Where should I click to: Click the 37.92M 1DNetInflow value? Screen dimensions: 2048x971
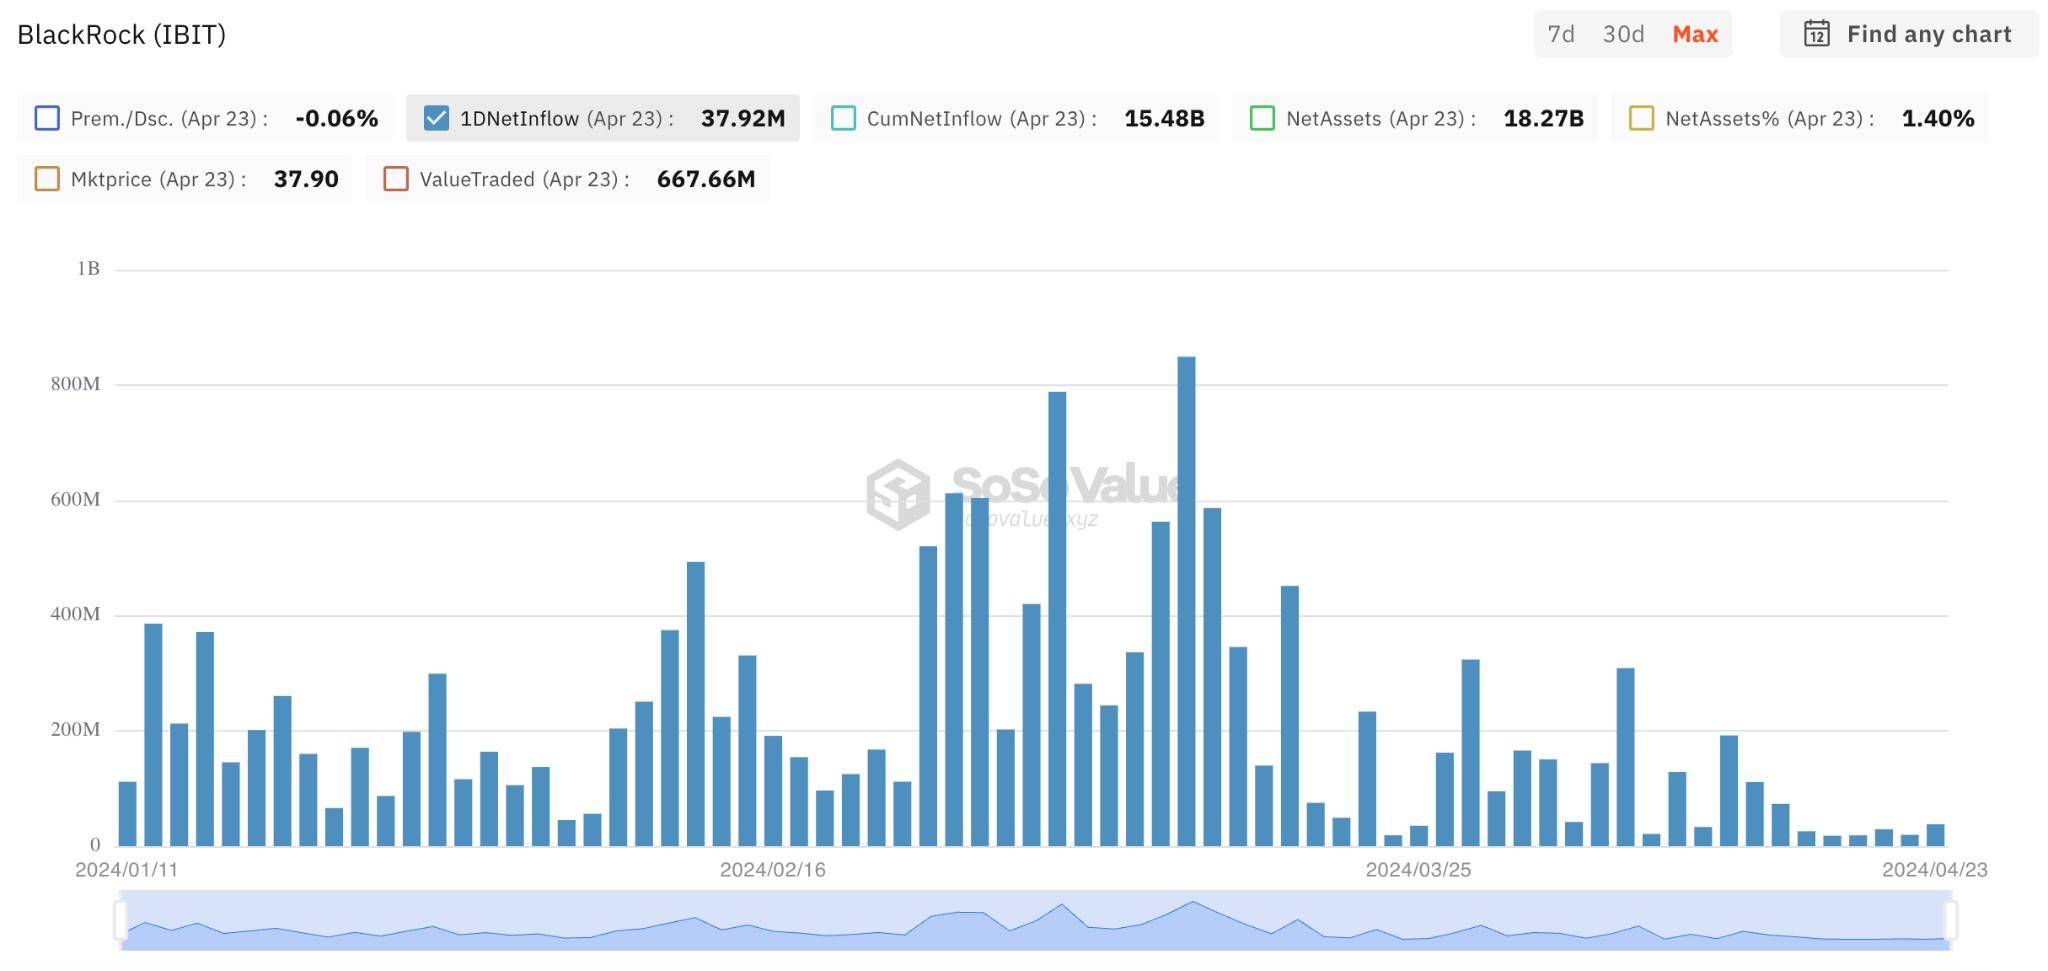point(743,118)
